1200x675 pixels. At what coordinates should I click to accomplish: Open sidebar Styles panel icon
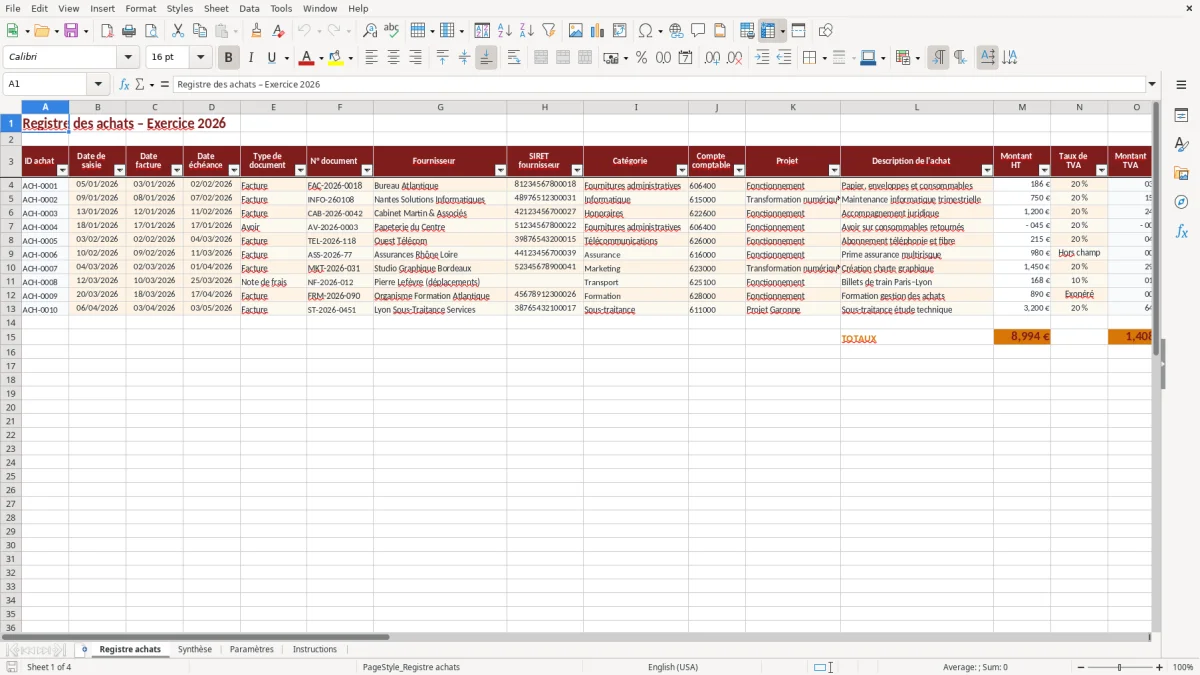[1181, 144]
